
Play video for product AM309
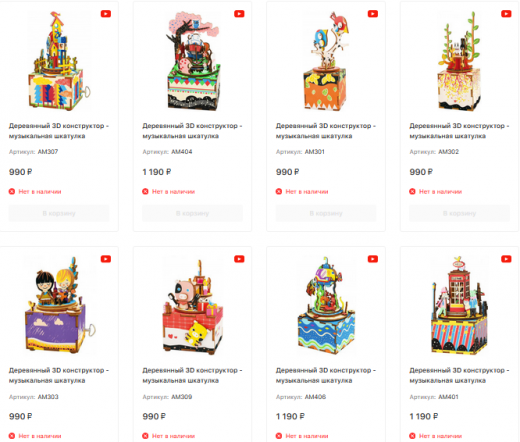[239, 259]
